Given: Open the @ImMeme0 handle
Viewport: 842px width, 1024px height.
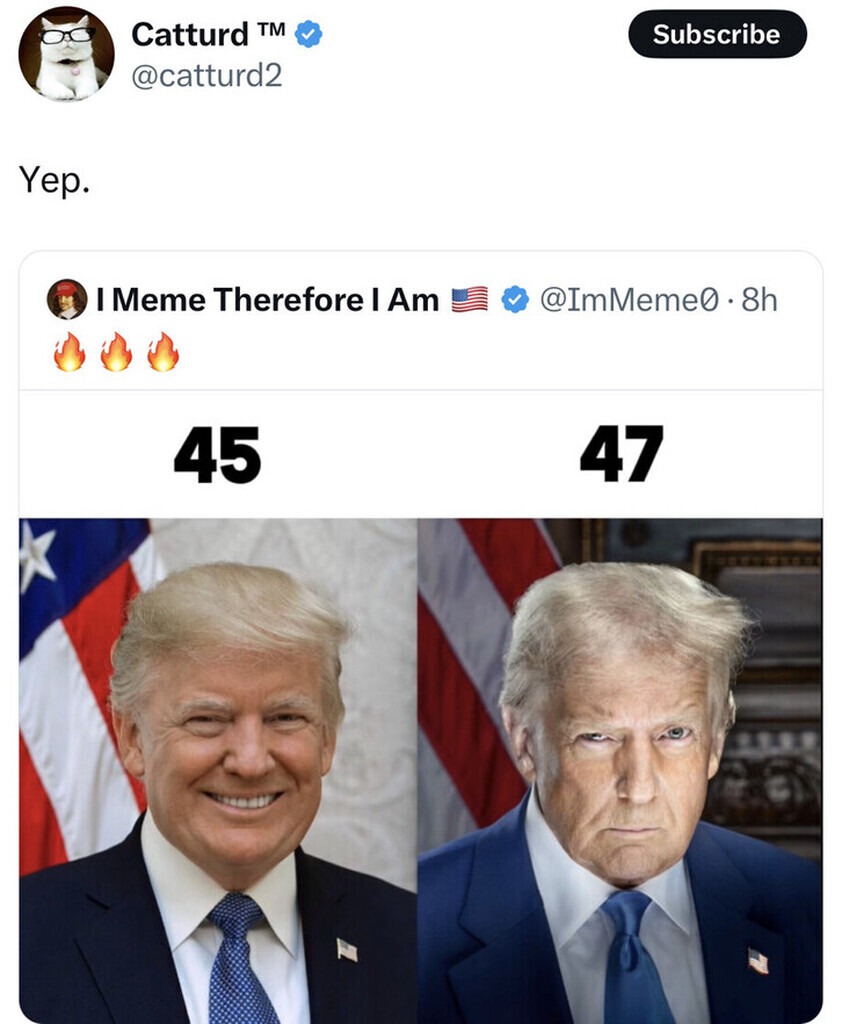Looking at the screenshot, I should pos(629,300).
